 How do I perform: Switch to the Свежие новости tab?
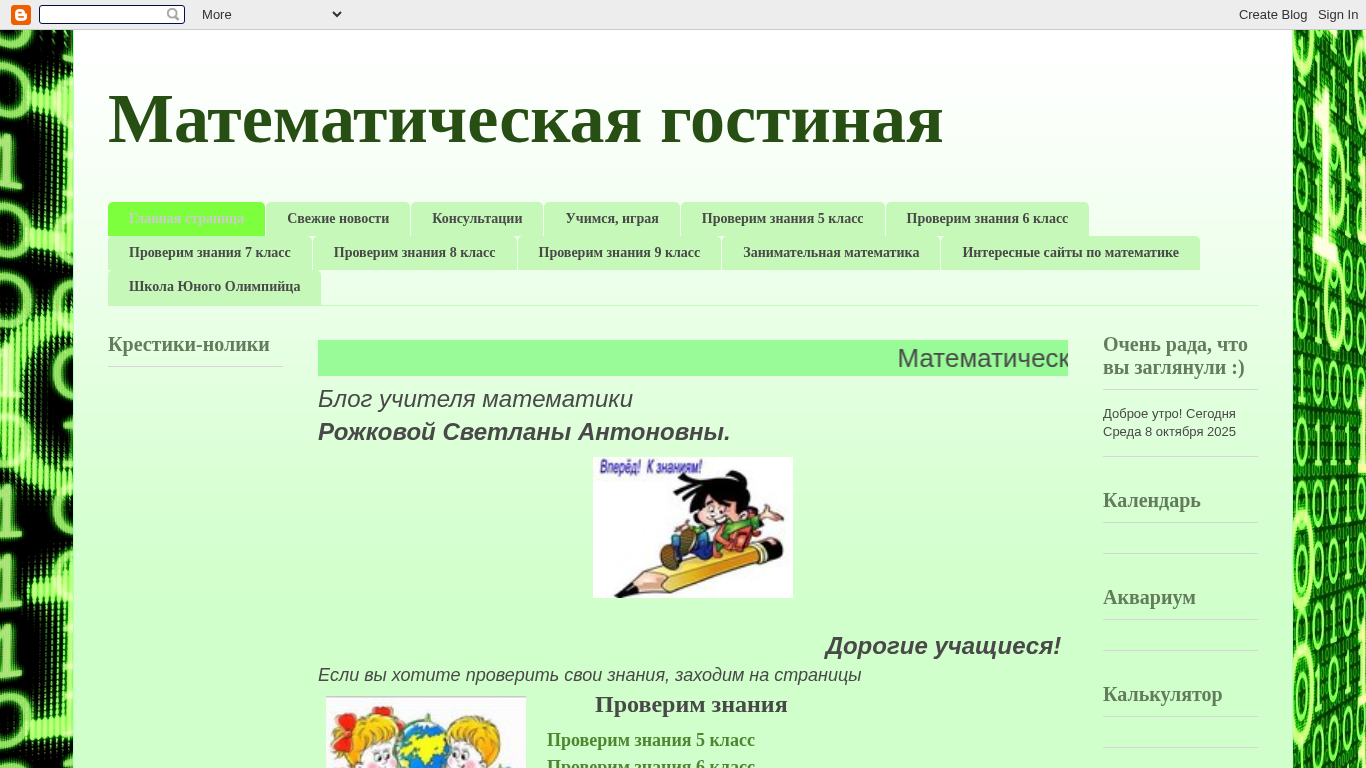tap(338, 219)
